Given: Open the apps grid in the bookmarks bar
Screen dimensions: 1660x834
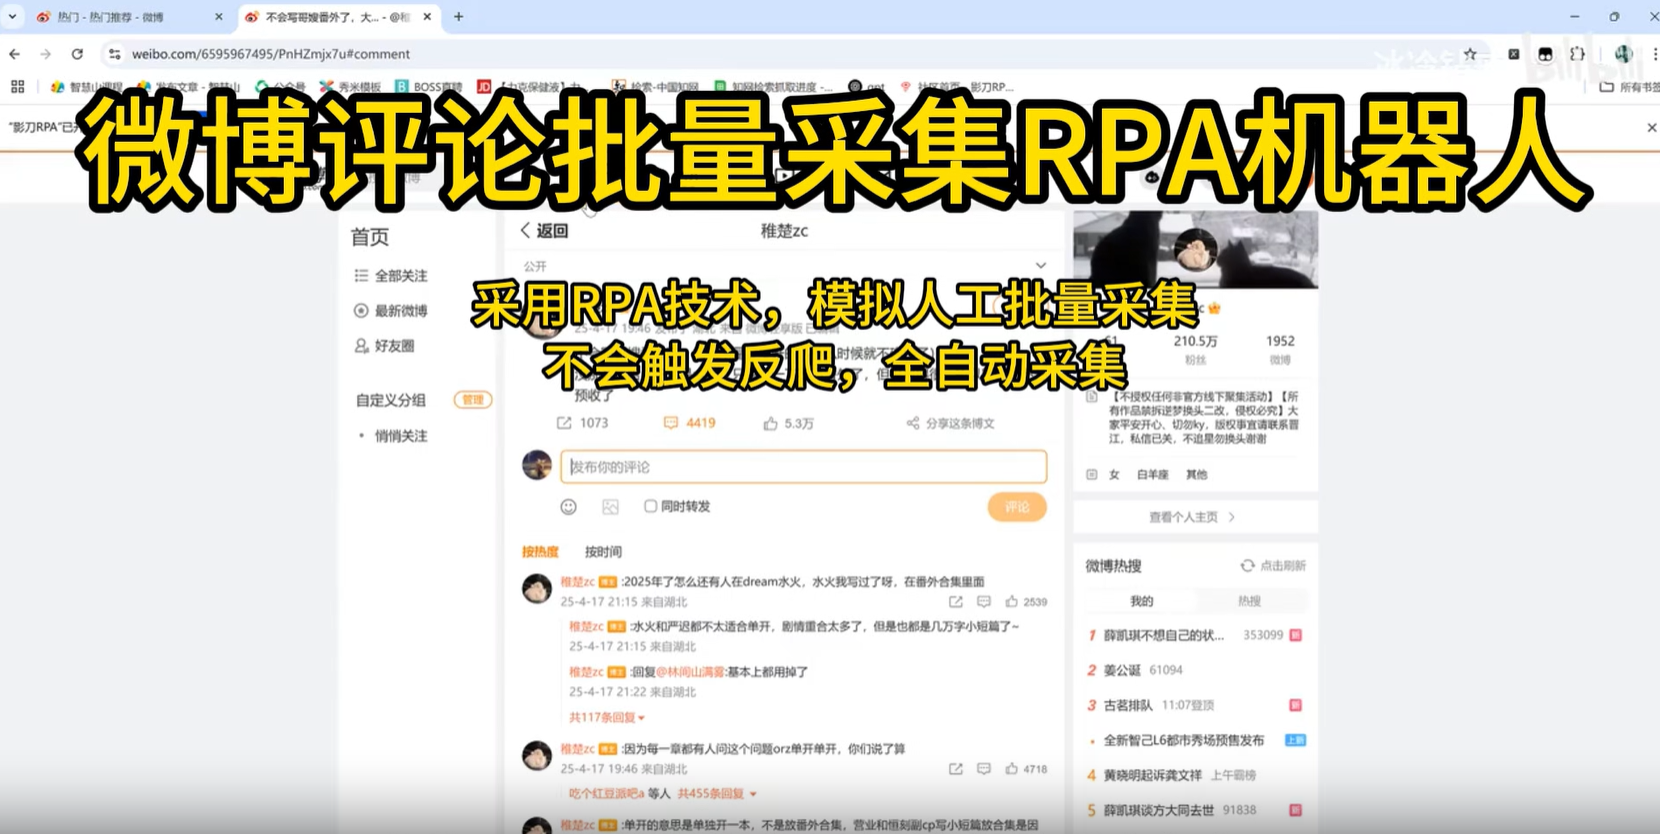Looking at the screenshot, I should click(17, 87).
